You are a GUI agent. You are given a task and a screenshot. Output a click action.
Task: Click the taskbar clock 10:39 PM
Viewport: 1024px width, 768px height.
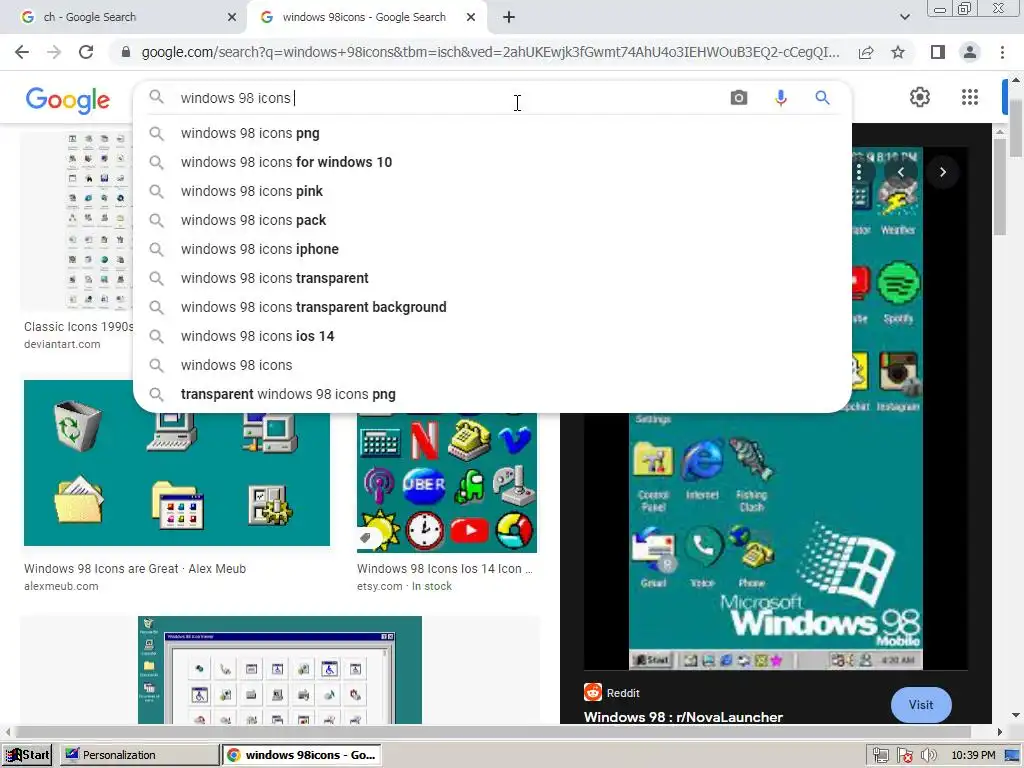coord(973,756)
